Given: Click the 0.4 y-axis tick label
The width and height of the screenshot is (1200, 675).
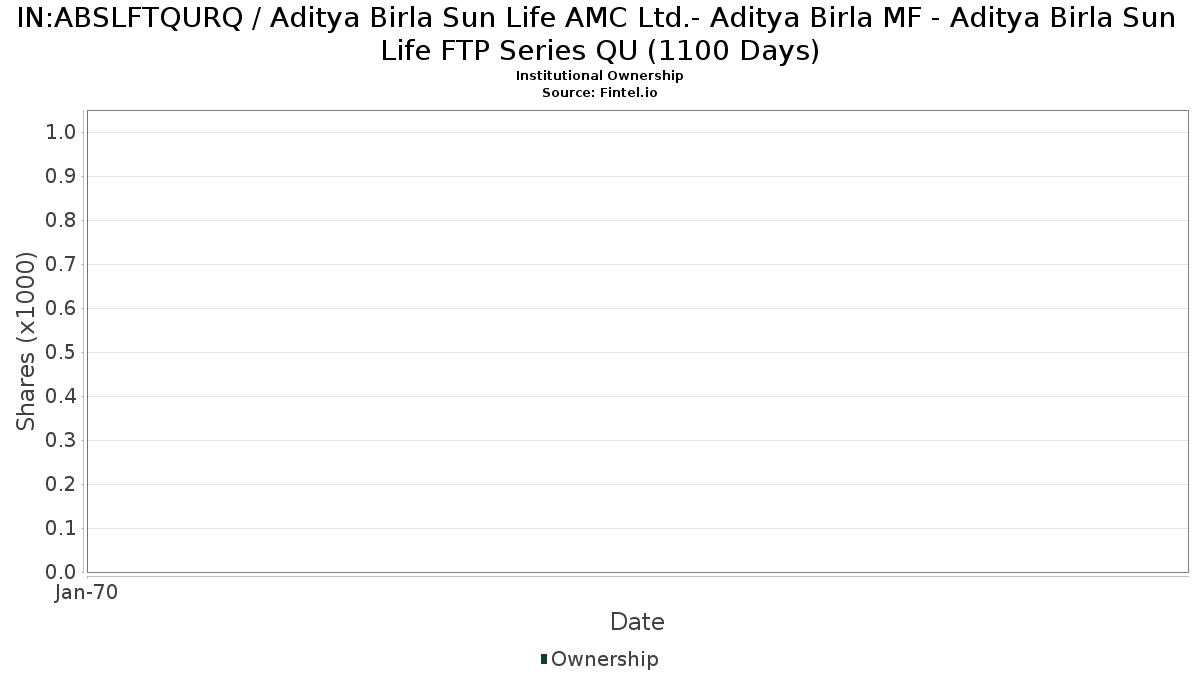Looking at the screenshot, I should [x=62, y=396].
